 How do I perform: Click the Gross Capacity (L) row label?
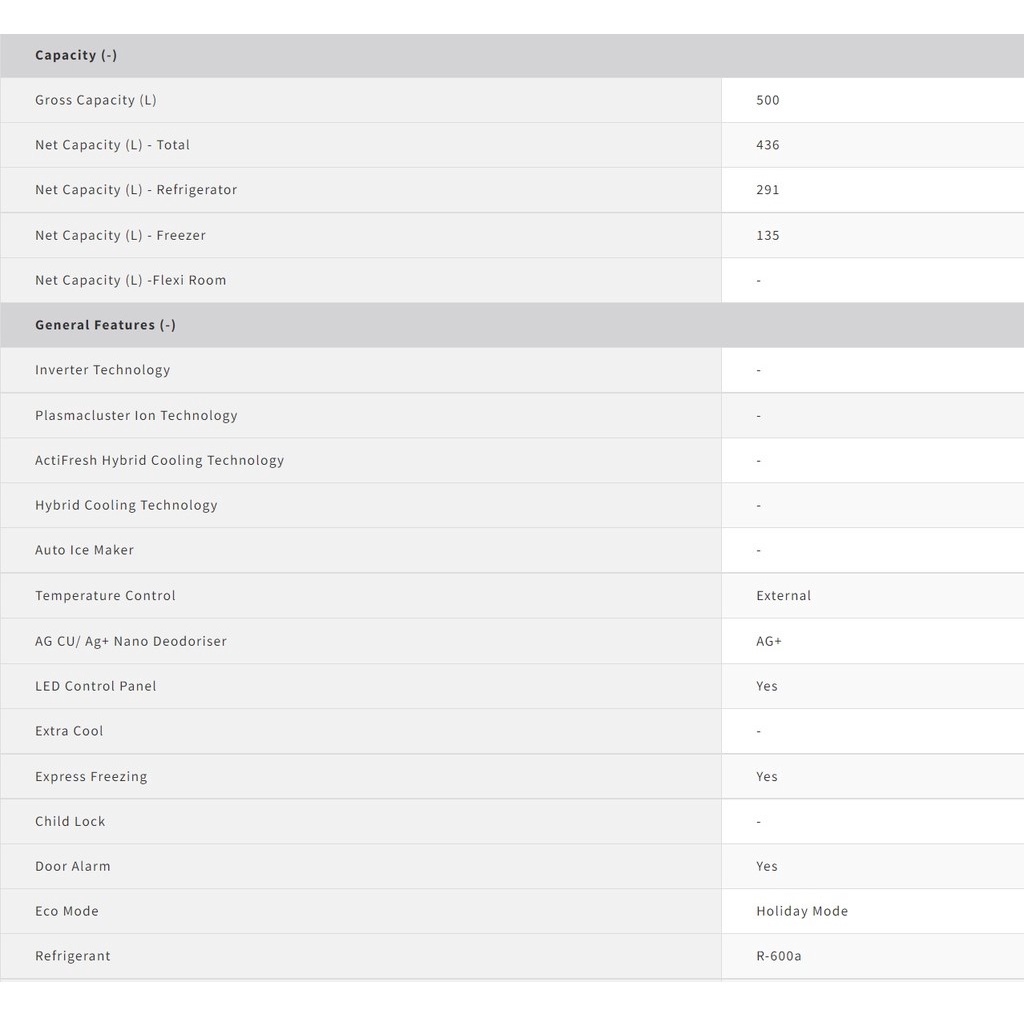[x=96, y=100]
